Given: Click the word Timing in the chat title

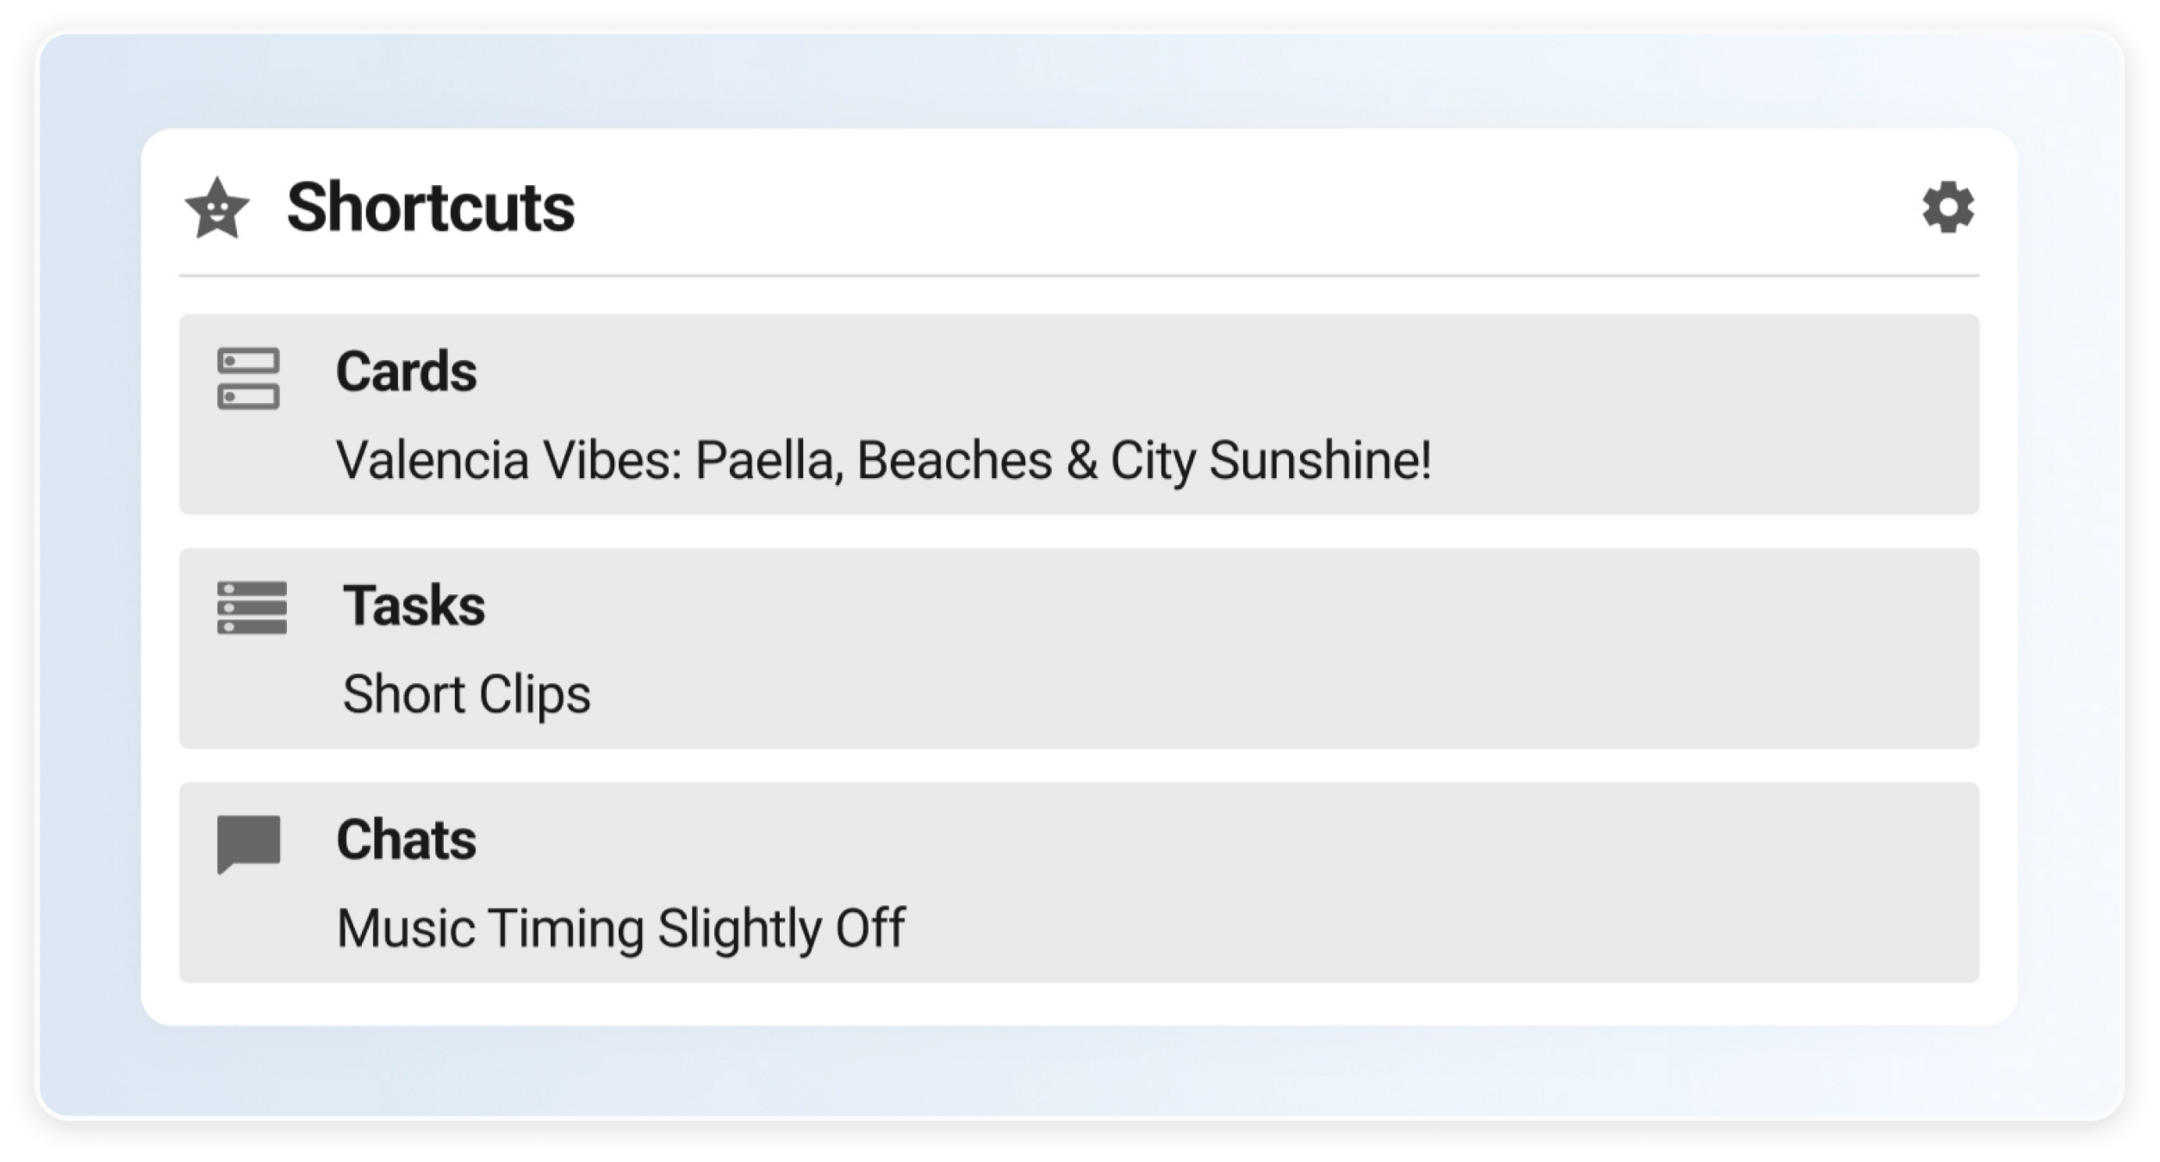Looking at the screenshot, I should (x=566, y=929).
